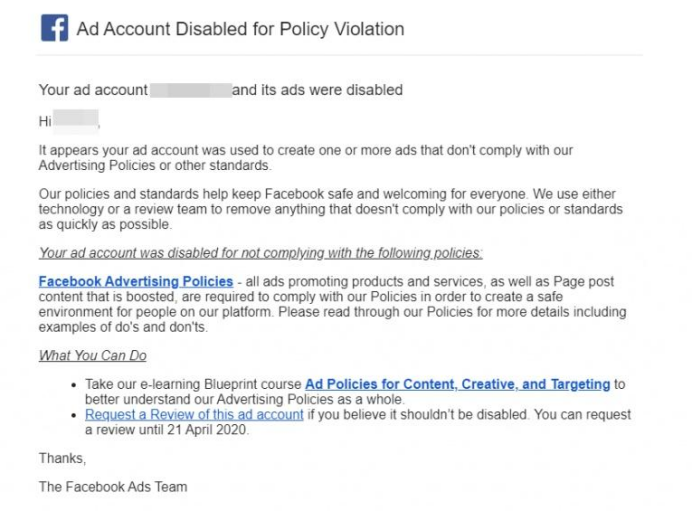Click the 'Ad Account Disabled for Policy Violation' title
The image size is (692, 511).
pyautogui.click(x=240, y=29)
